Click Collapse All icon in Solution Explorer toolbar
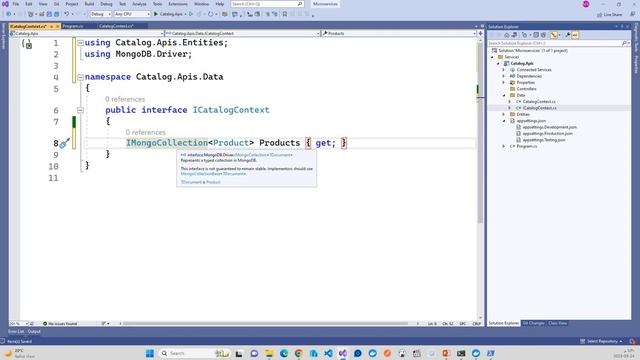Image resolution: width=640 pixels, height=360 pixels. pos(536,35)
